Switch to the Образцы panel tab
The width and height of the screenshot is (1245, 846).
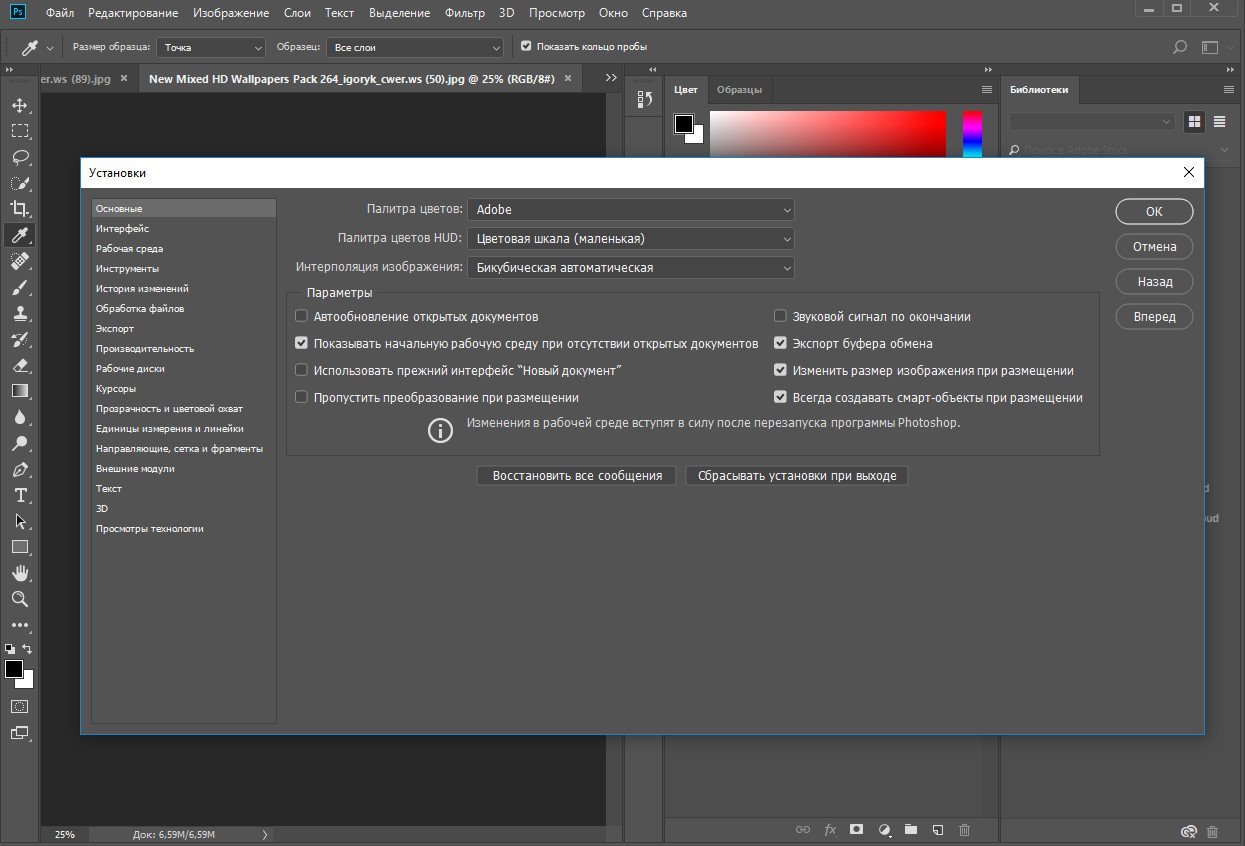739,89
